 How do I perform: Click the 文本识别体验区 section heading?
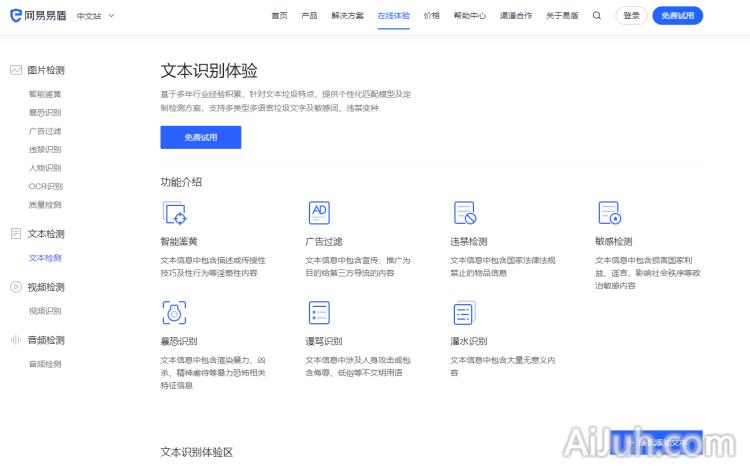197,452
